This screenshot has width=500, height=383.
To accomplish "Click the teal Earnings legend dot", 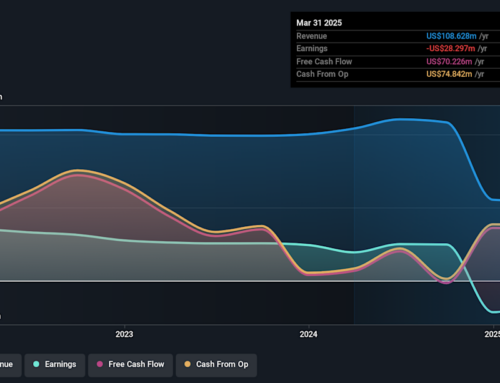I will point(36,364).
